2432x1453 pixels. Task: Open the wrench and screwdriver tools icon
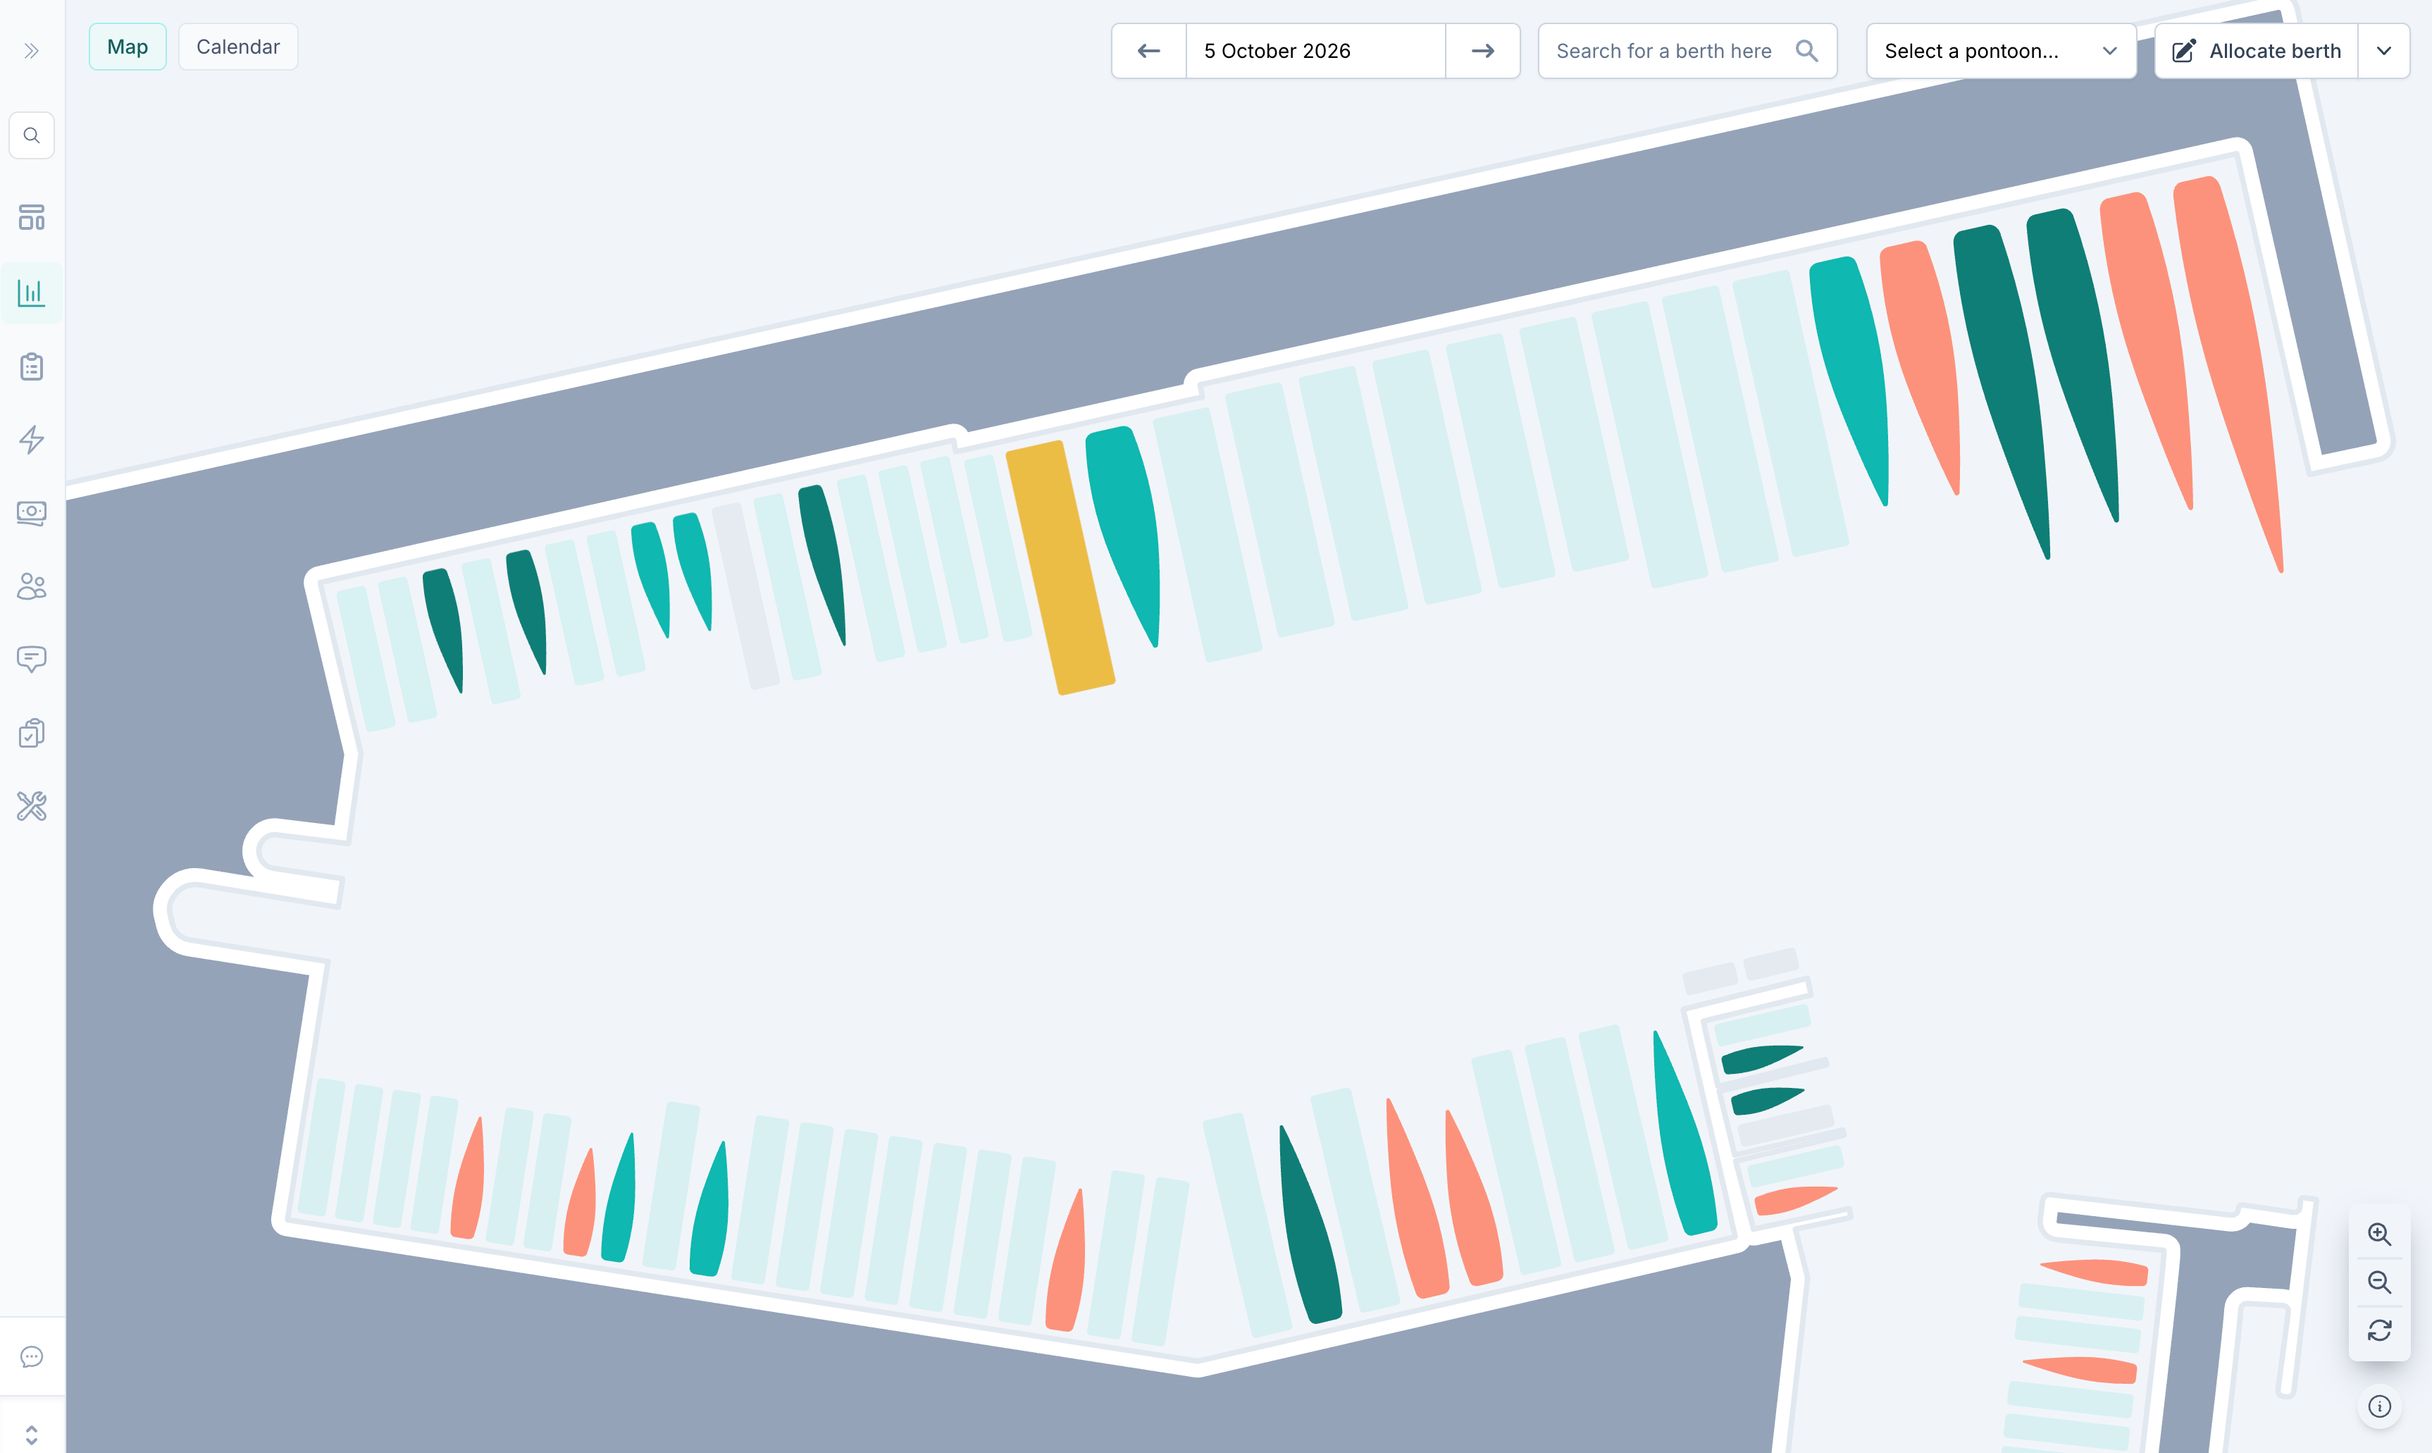coord(31,806)
